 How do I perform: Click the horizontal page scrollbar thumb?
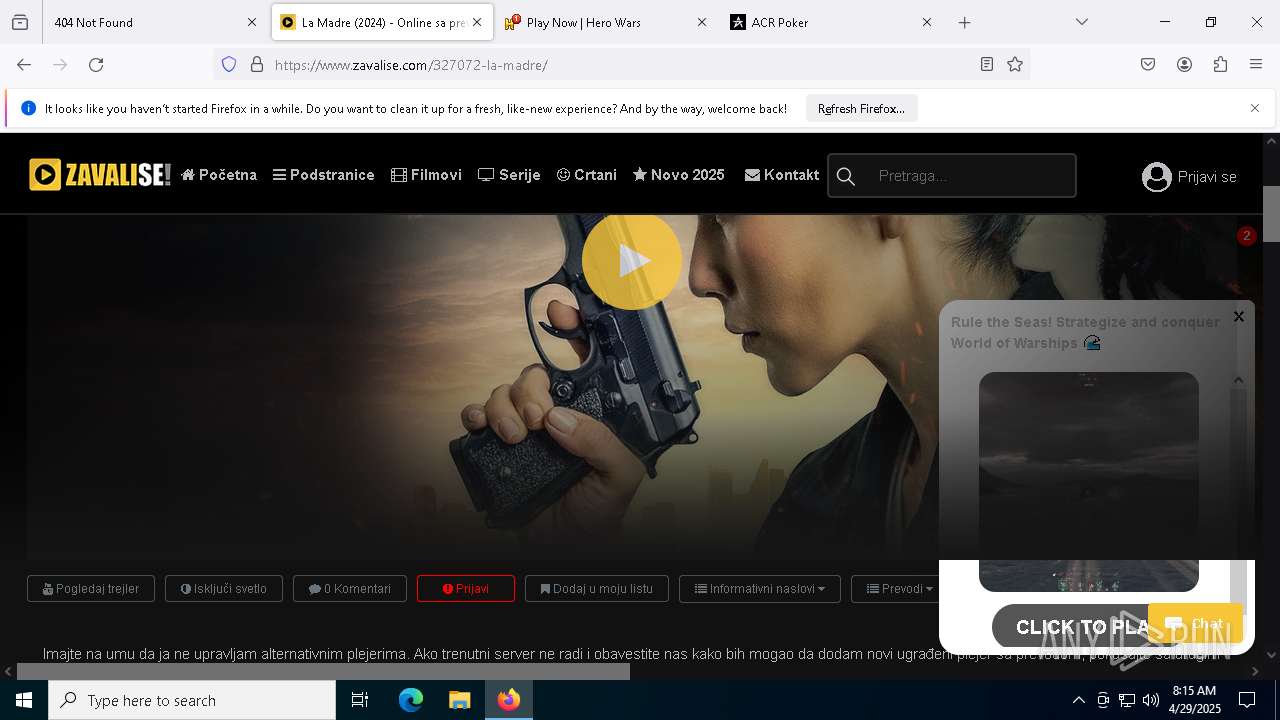323,671
